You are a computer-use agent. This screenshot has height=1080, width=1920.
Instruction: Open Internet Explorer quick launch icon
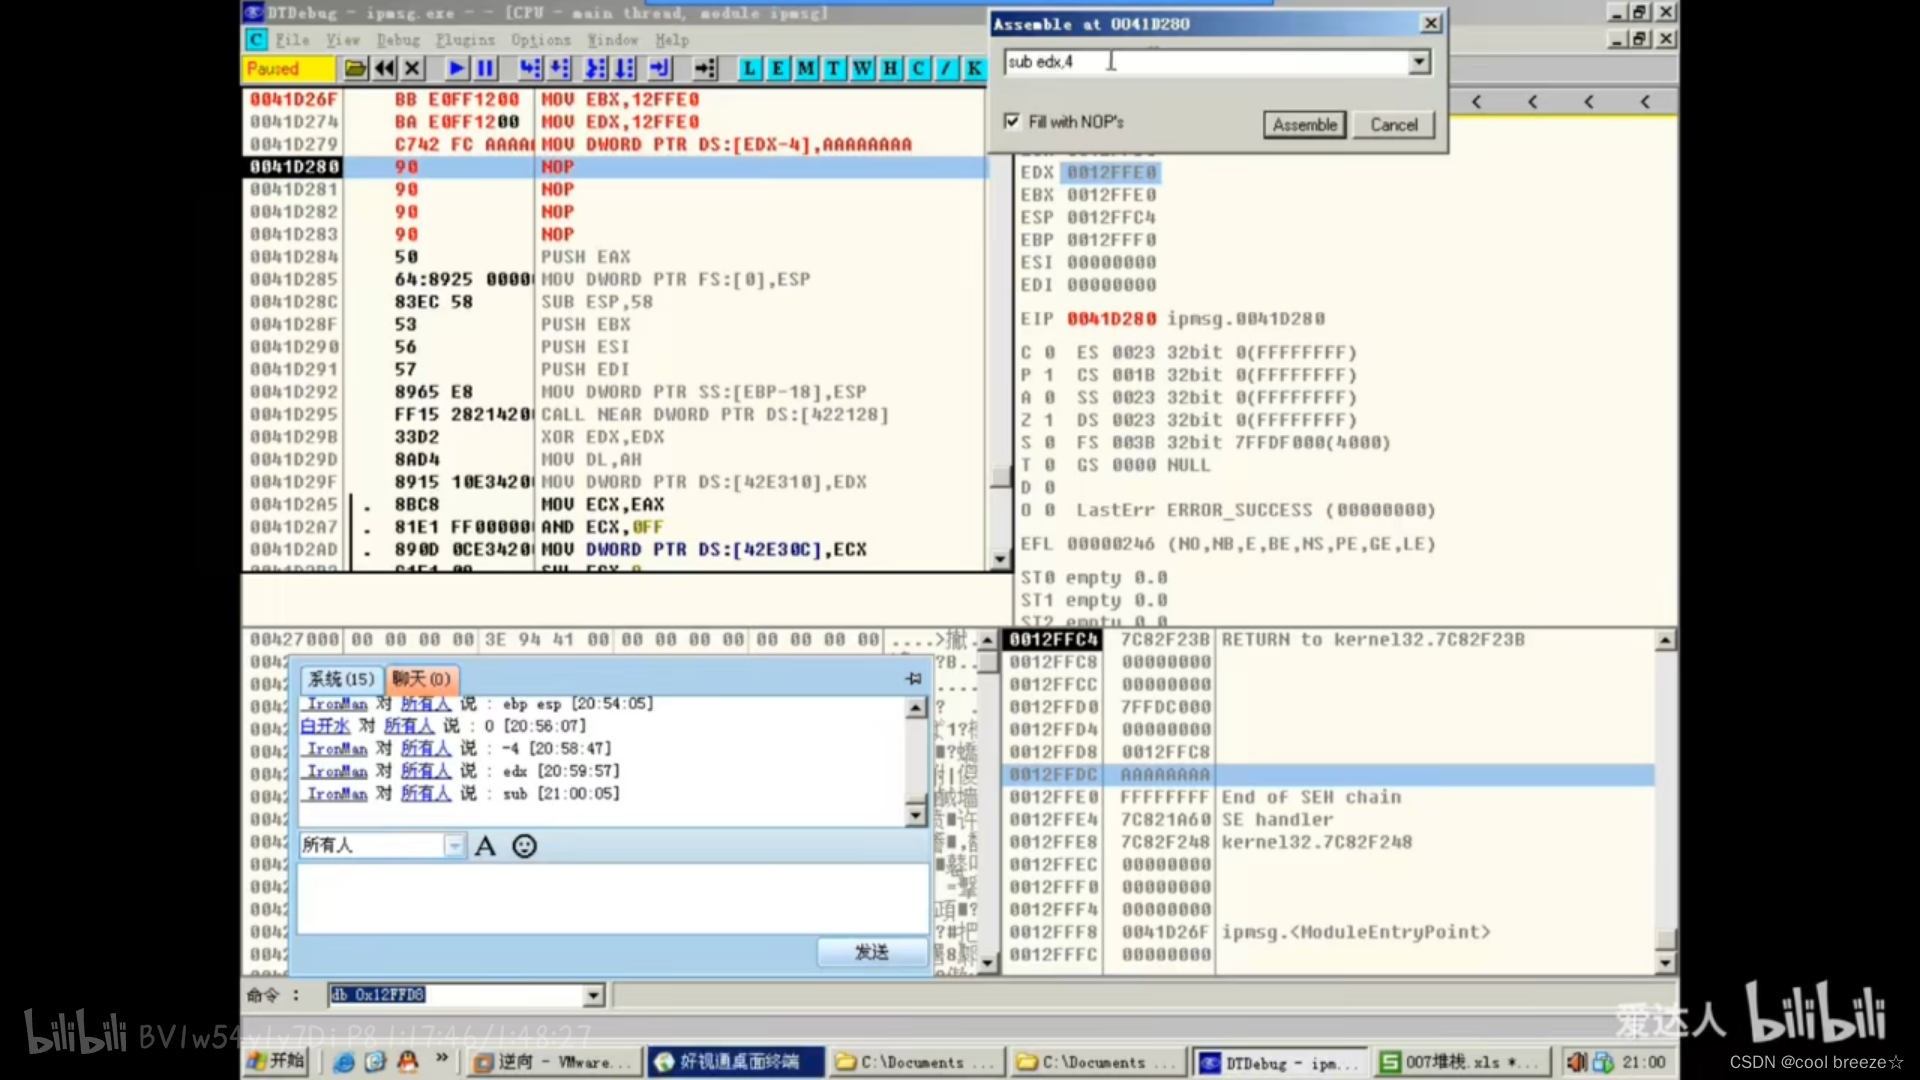point(343,1062)
